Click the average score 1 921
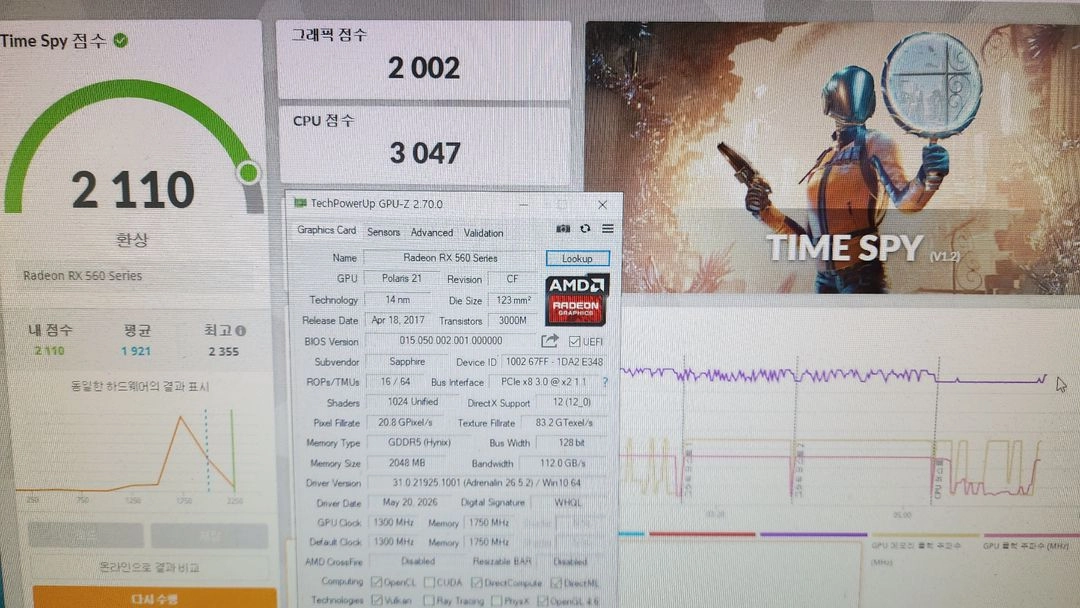This screenshot has width=1080, height=608. pyautogui.click(x=136, y=351)
